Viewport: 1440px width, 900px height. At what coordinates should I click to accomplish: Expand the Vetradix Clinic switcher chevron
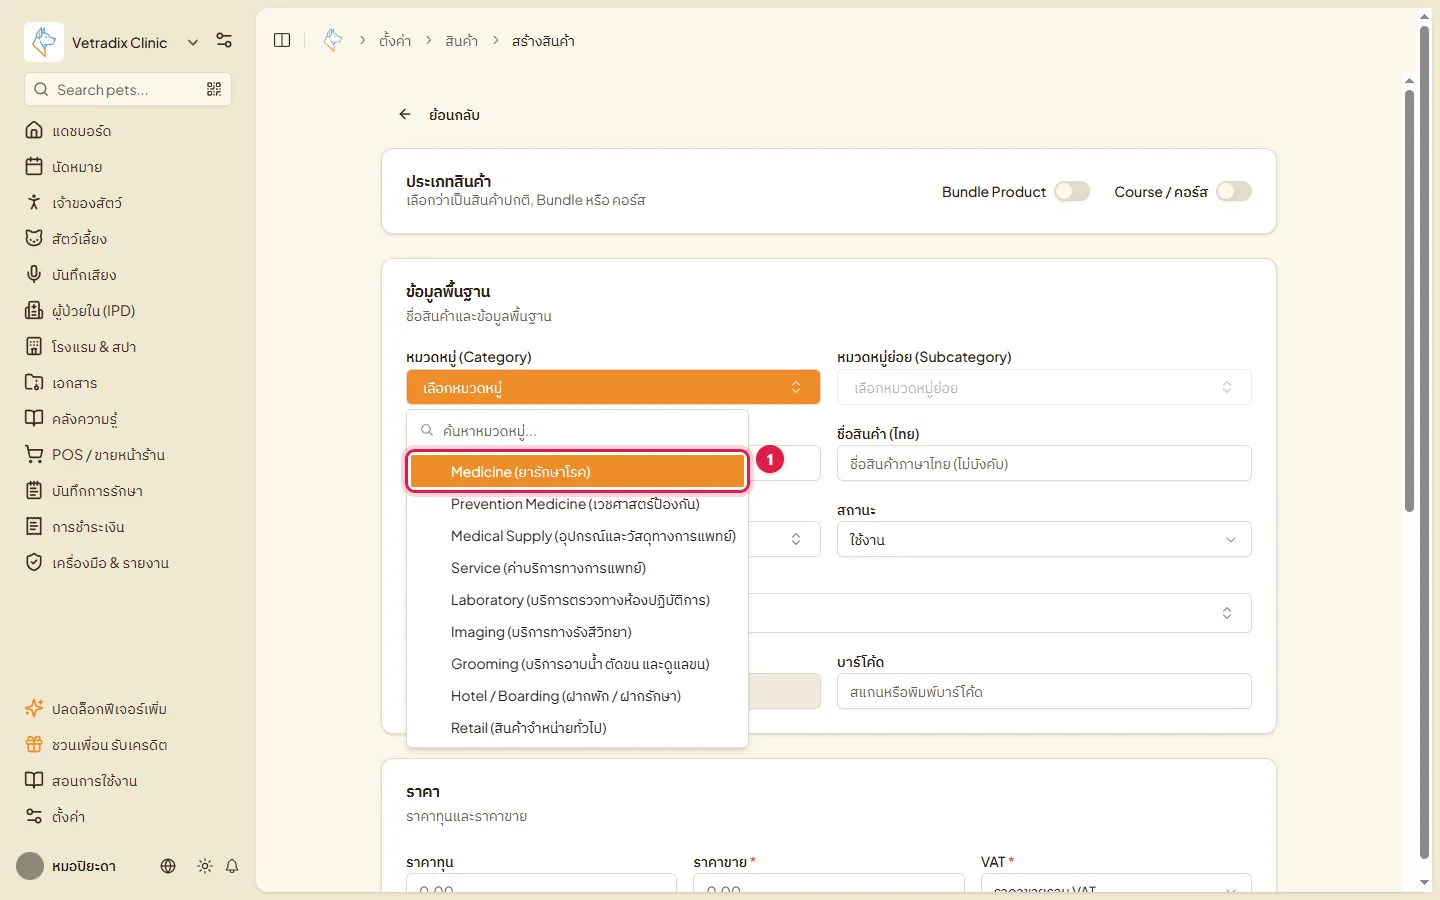(193, 42)
